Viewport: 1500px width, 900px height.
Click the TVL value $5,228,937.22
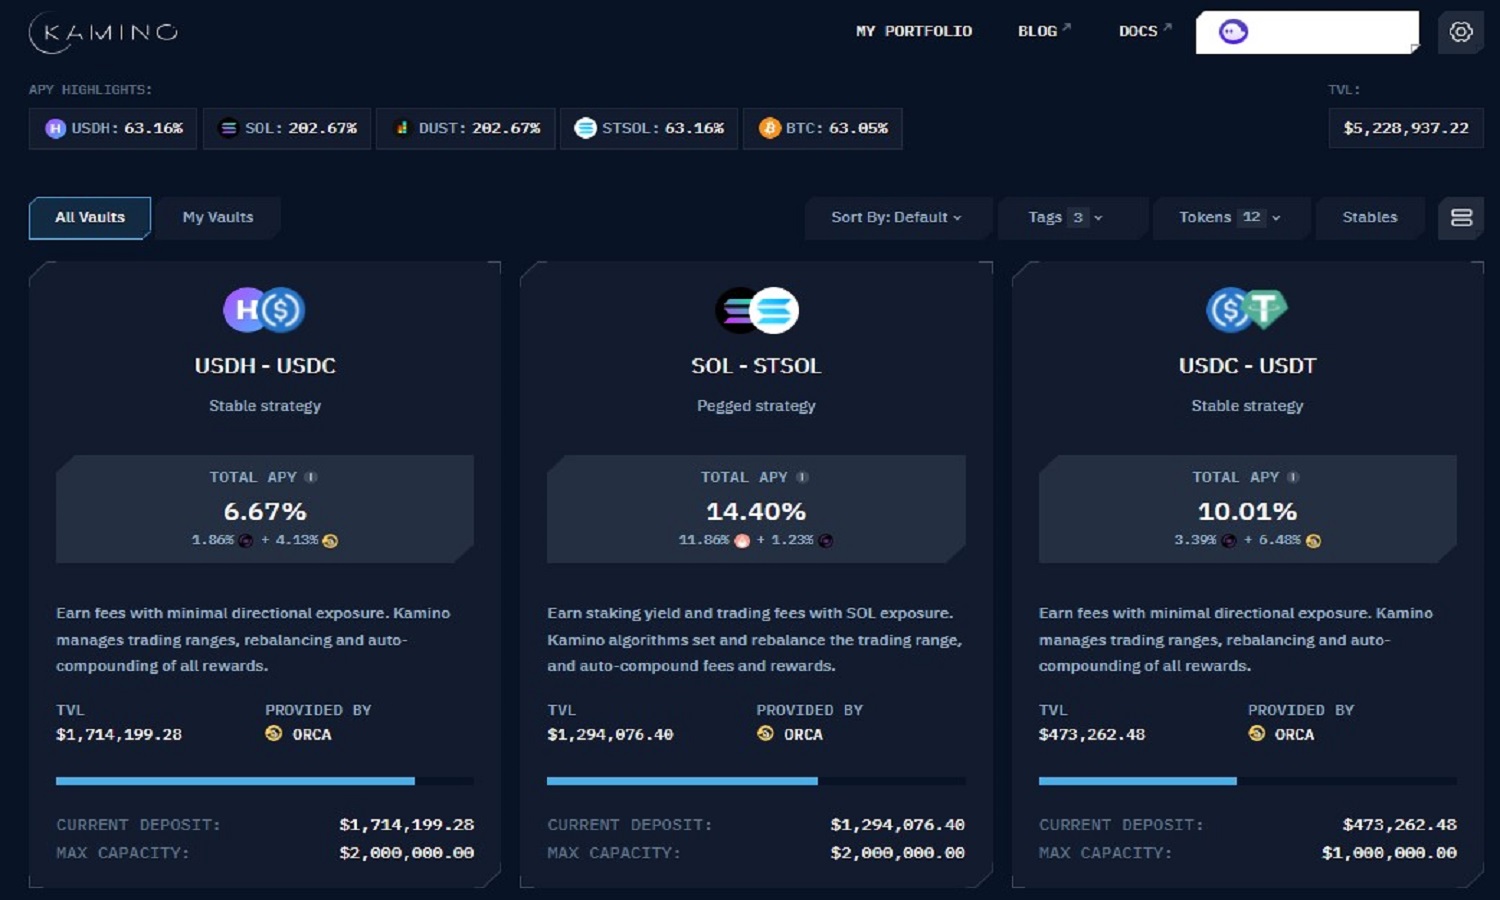tap(1406, 128)
